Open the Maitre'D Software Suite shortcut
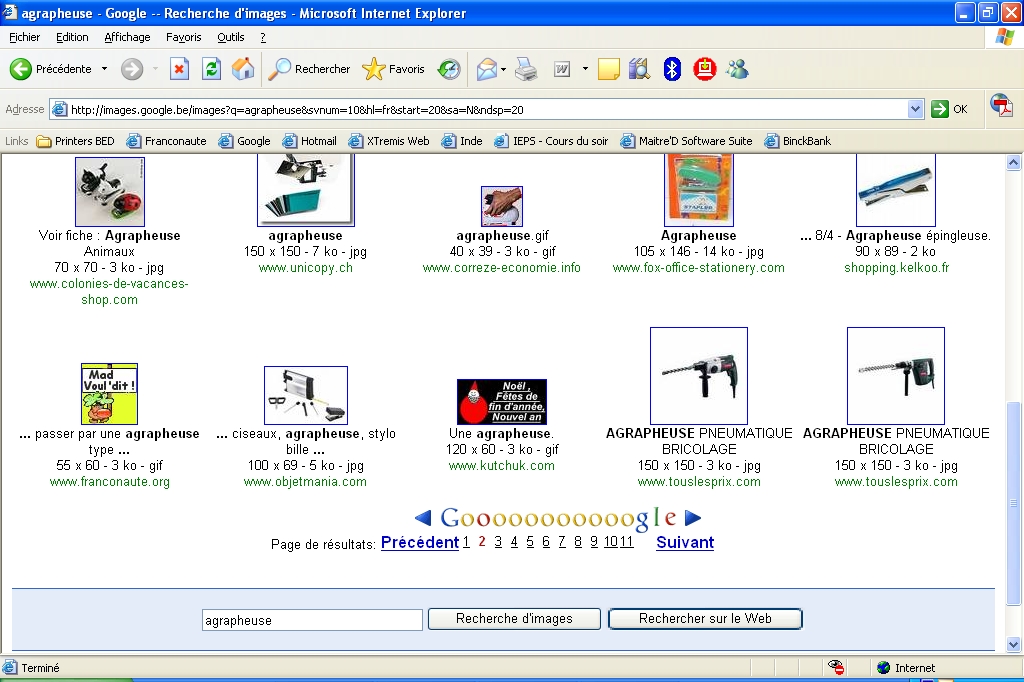This screenshot has height=682, width=1024. (x=686, y=141)
